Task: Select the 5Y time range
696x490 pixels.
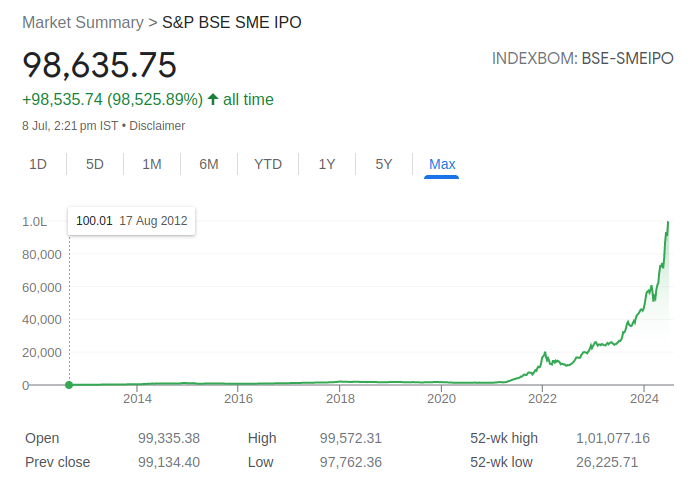Action: [x=384, y=164]
